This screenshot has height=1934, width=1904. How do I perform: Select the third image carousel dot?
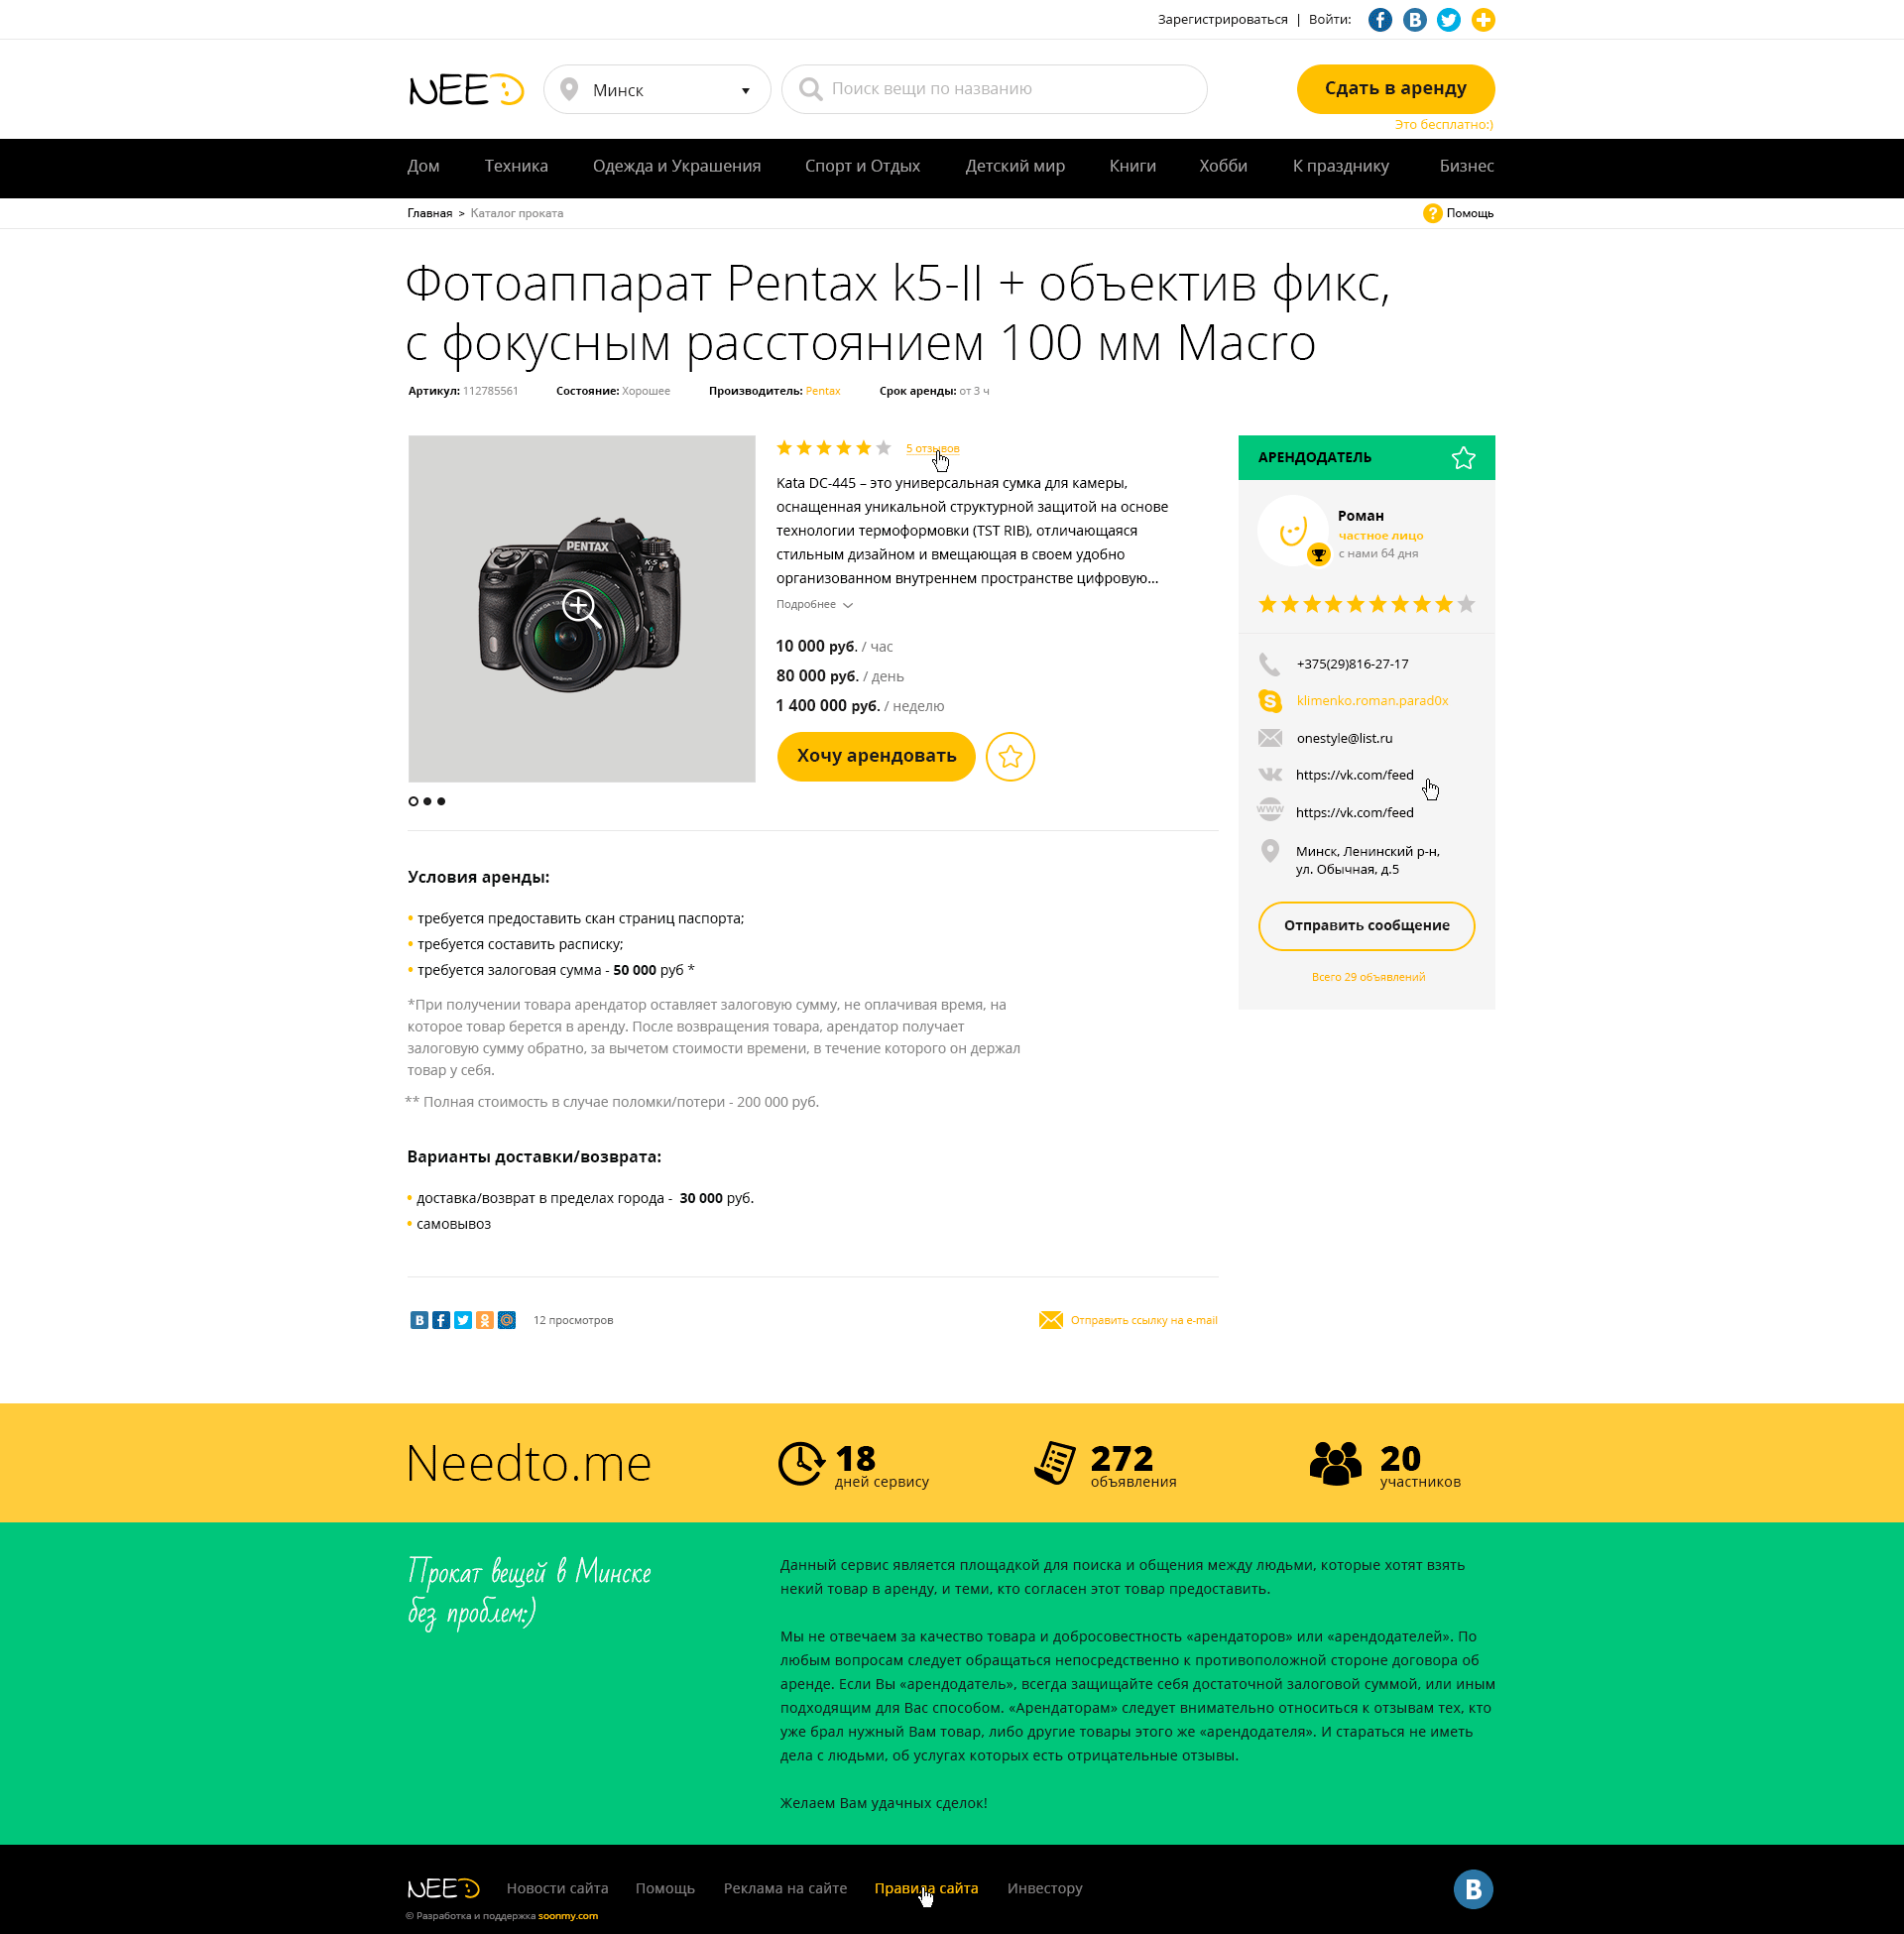[x=441, y=801]
